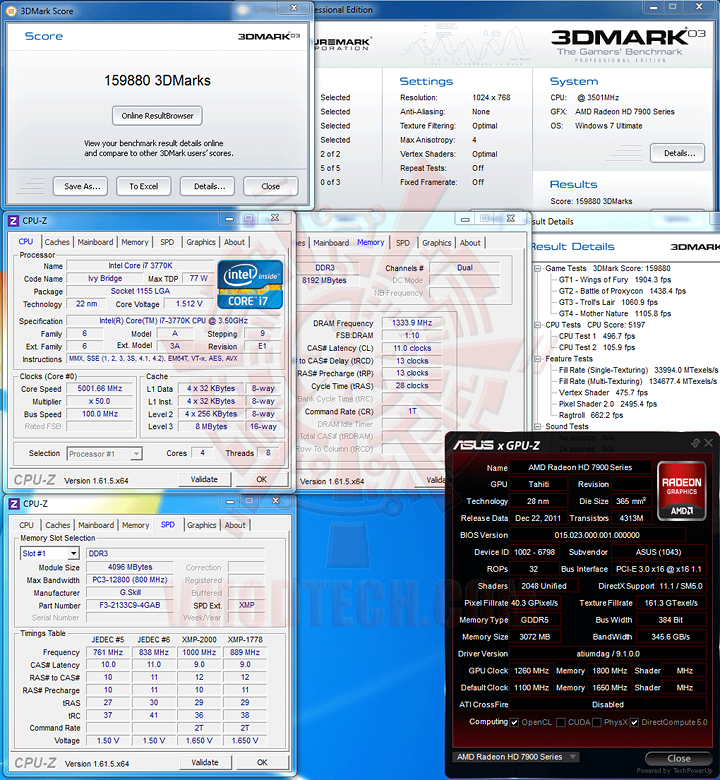This screenshot has height=780, width=720.
Task: Click the Close button in GPU-Z
Action: coord(679,759)
